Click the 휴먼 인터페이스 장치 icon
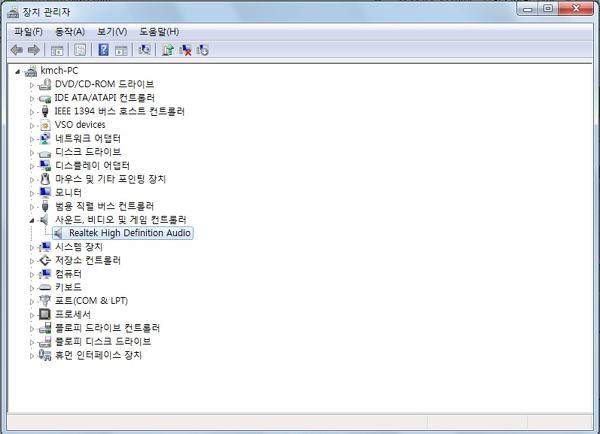 coord(45,355)
